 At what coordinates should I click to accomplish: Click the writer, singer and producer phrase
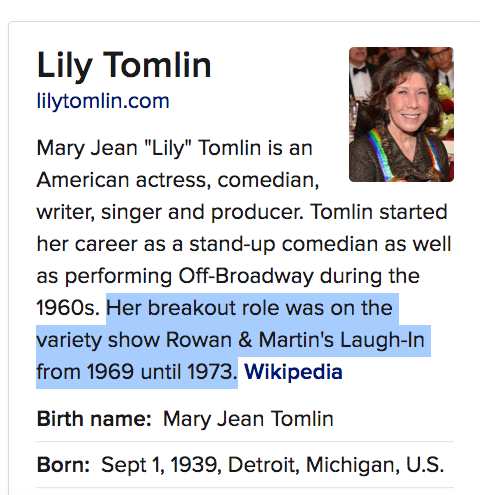point(170,212)
